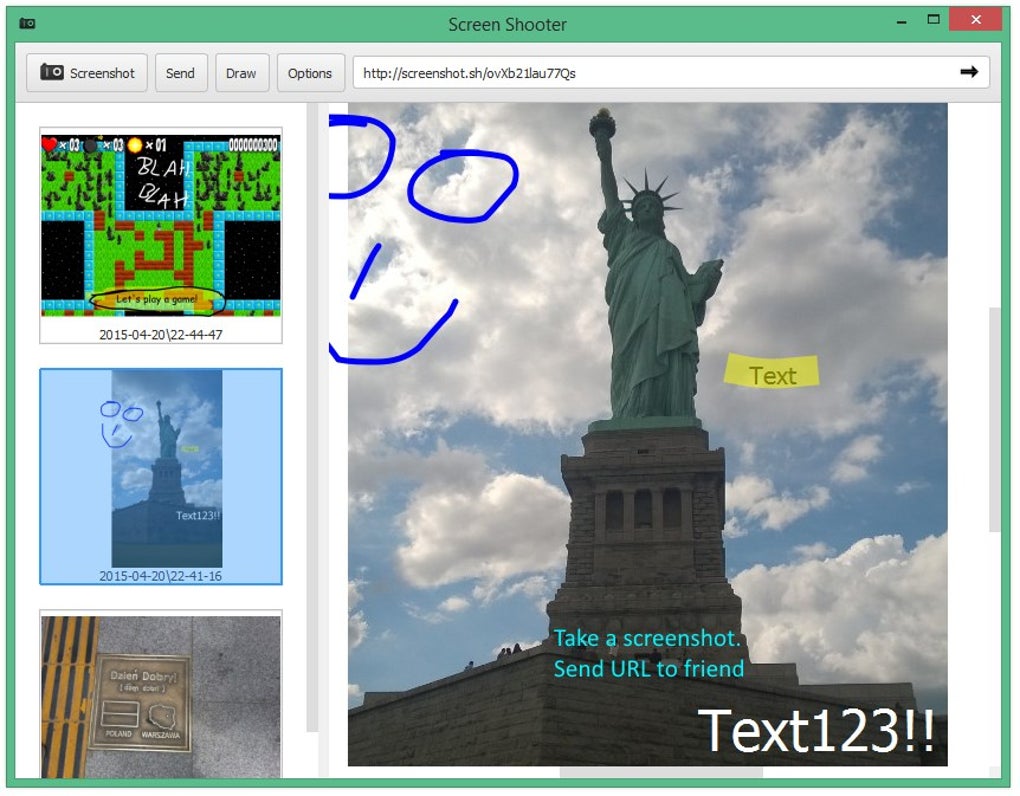
Task: Click the preview horizontal scrollbar
Action: tap(661, 773)
